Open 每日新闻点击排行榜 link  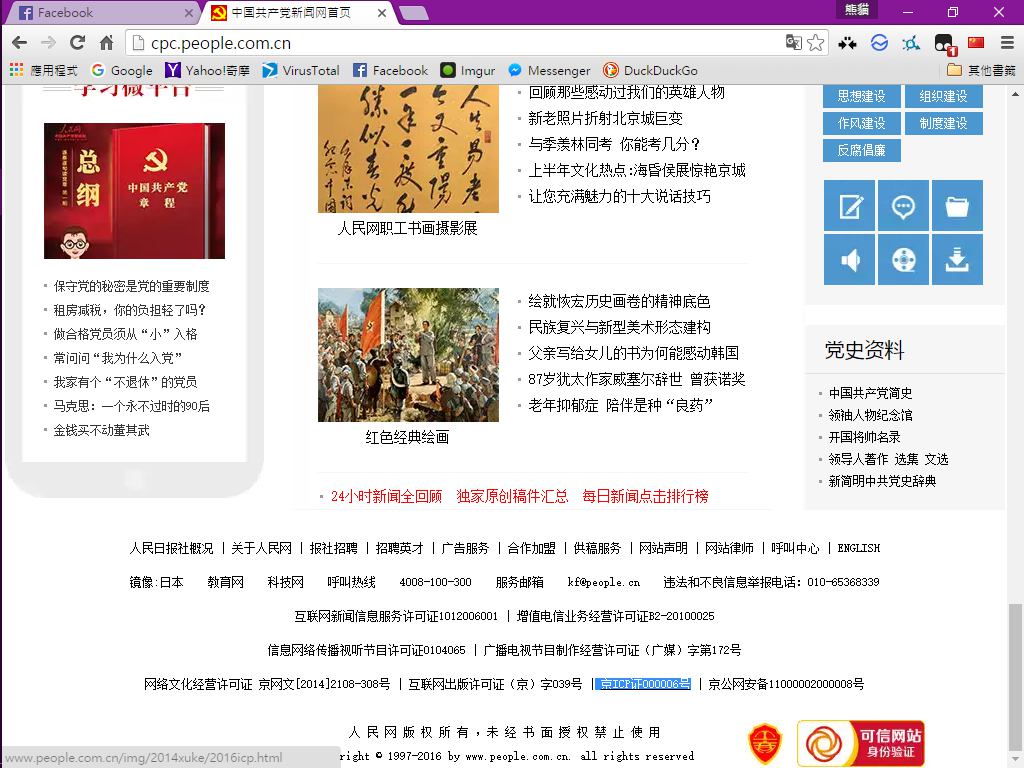[645, 496]
